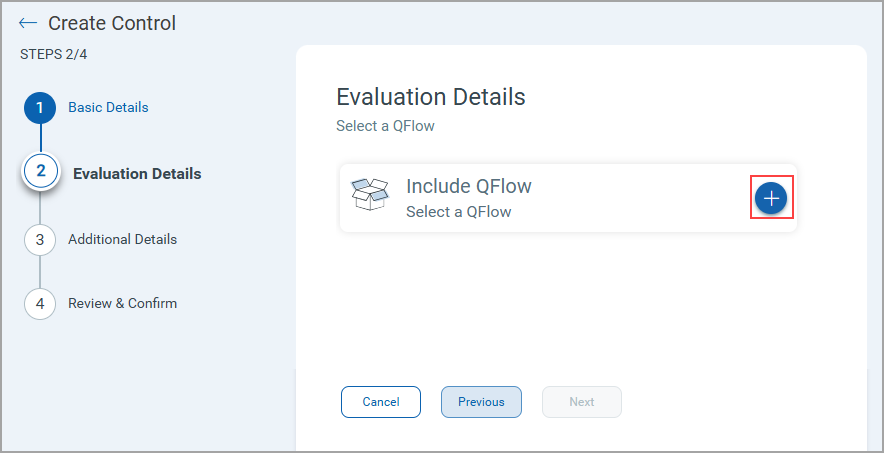Select step 4 circle in the stepper

(40, 304)
